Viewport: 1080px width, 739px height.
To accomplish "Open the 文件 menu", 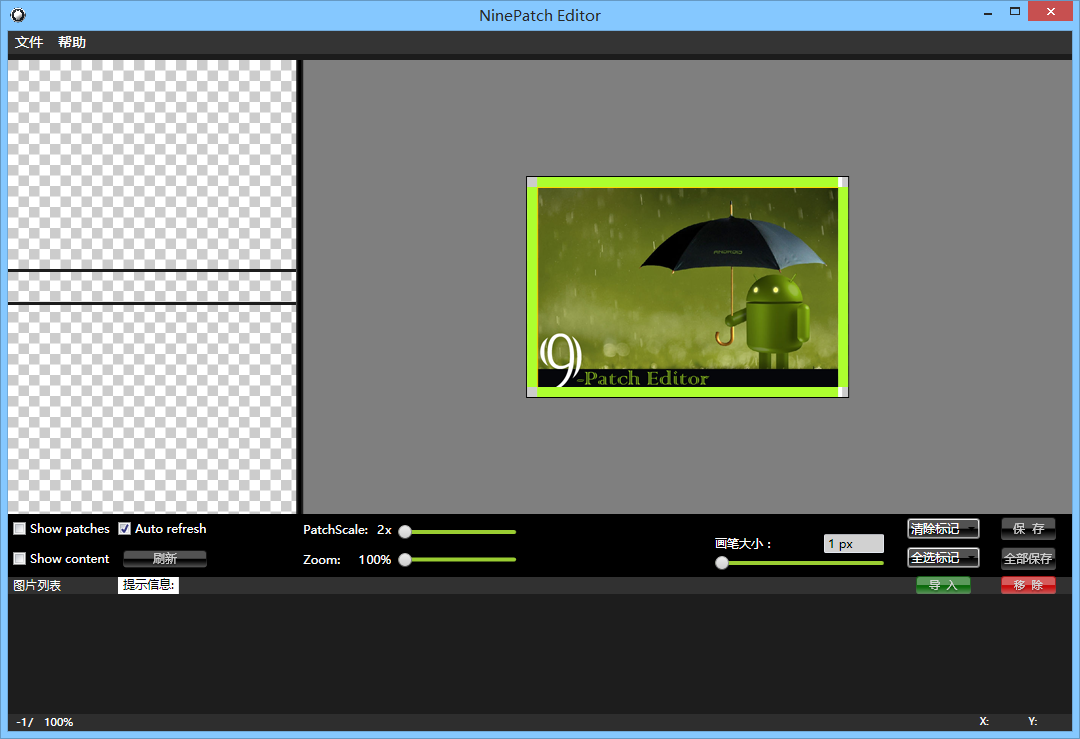I will click(x=29, y=42).
